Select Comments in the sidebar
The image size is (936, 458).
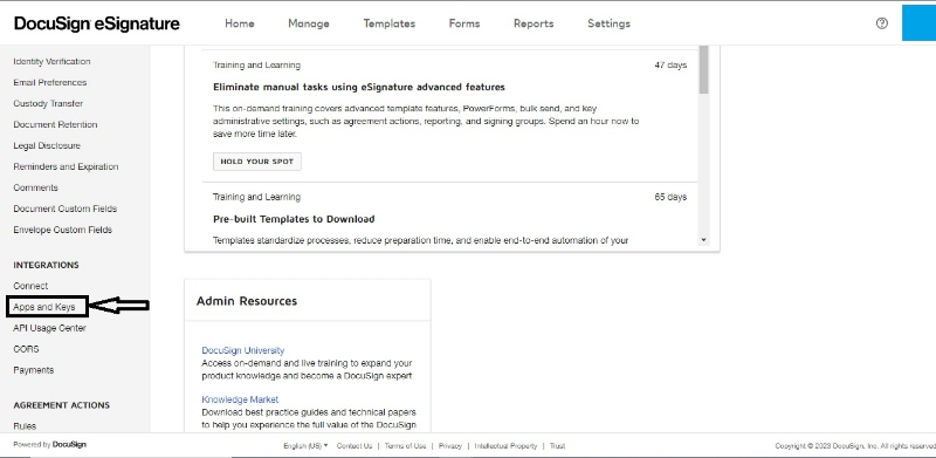(x=36, y=187)
